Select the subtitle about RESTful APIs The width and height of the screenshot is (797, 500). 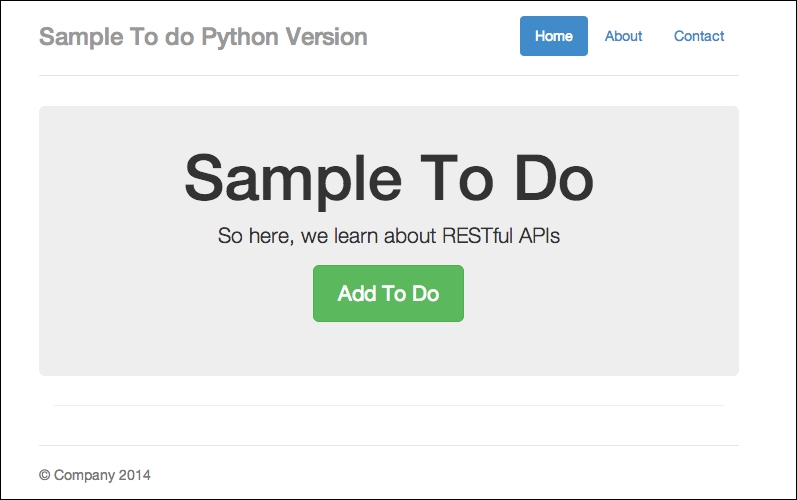point(389,237)
